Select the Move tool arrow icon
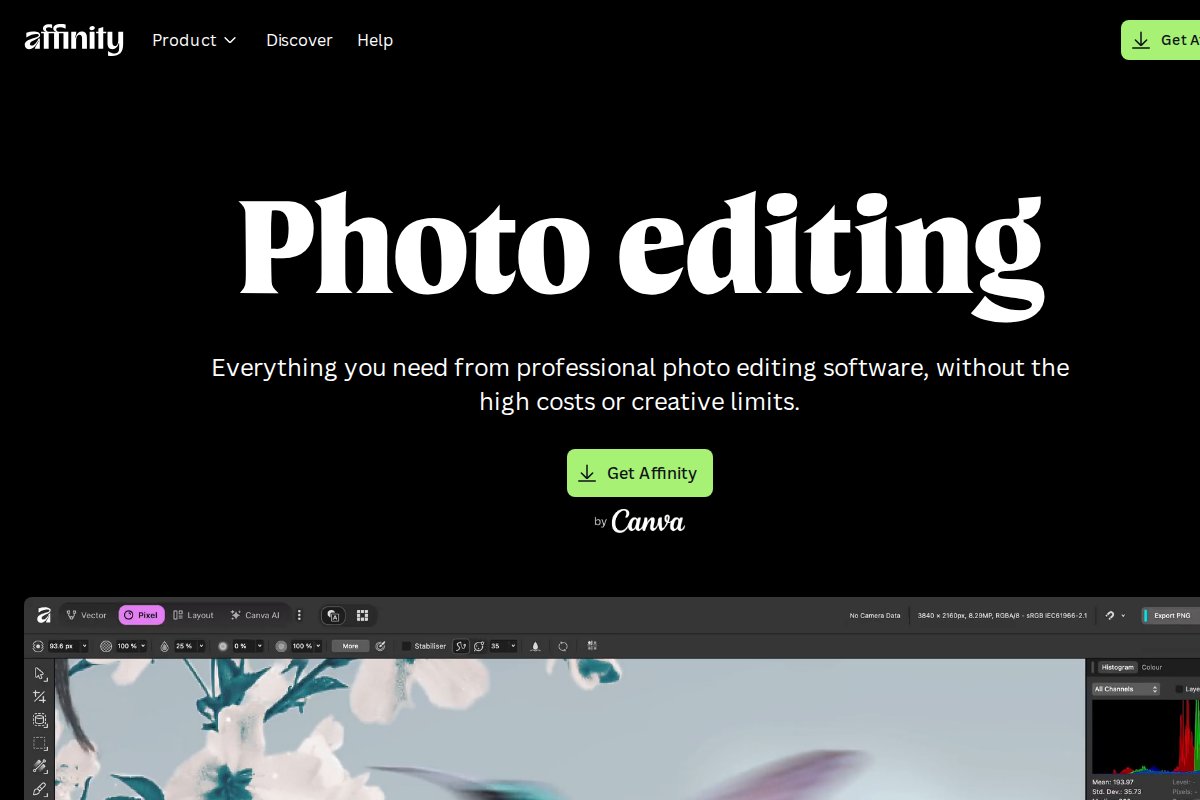Viewport: 1200px width, 800px height. pyautogui.click(x=40, y=673)
